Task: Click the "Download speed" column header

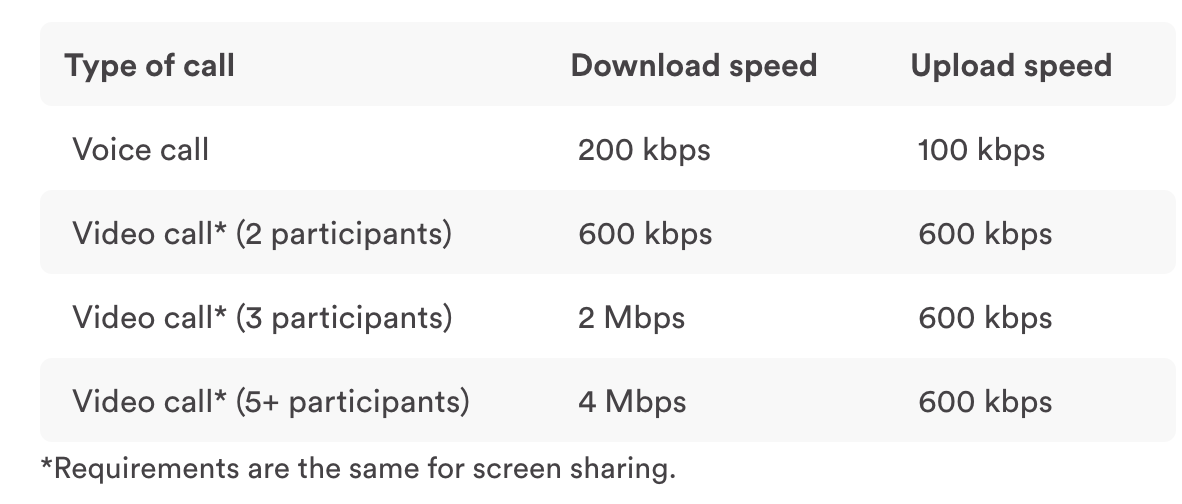Action: click(693, 66)
